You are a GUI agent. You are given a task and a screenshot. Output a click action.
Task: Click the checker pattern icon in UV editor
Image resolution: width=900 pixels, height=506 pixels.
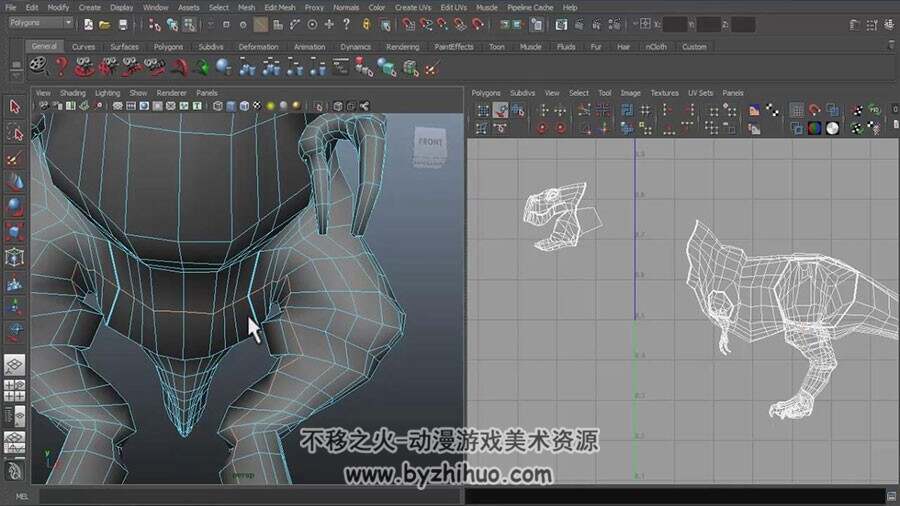pos(773,109)
